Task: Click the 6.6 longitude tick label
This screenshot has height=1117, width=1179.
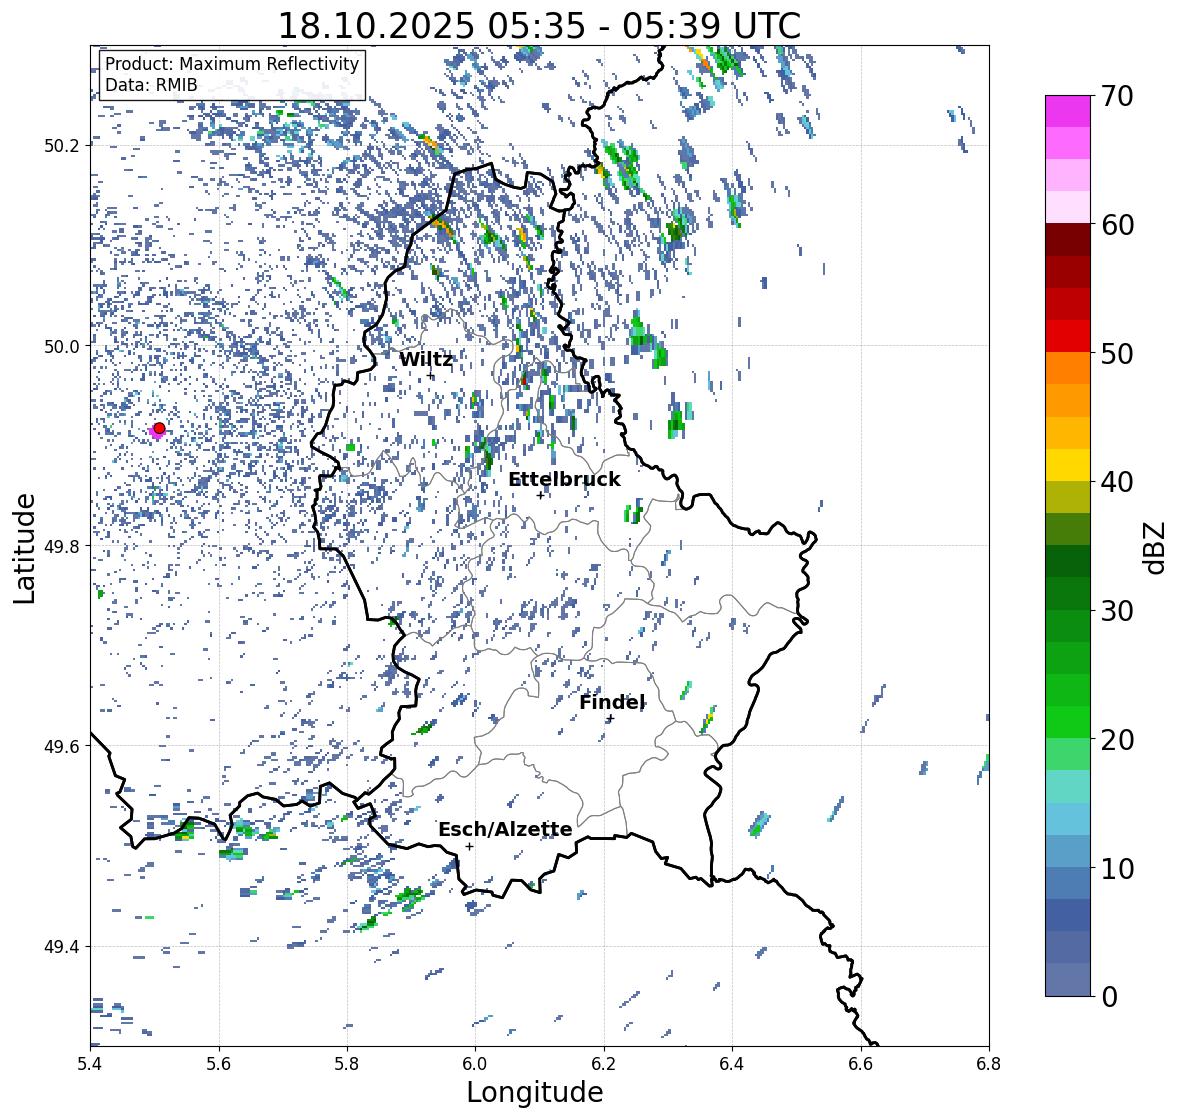Action: (861, 1064)
